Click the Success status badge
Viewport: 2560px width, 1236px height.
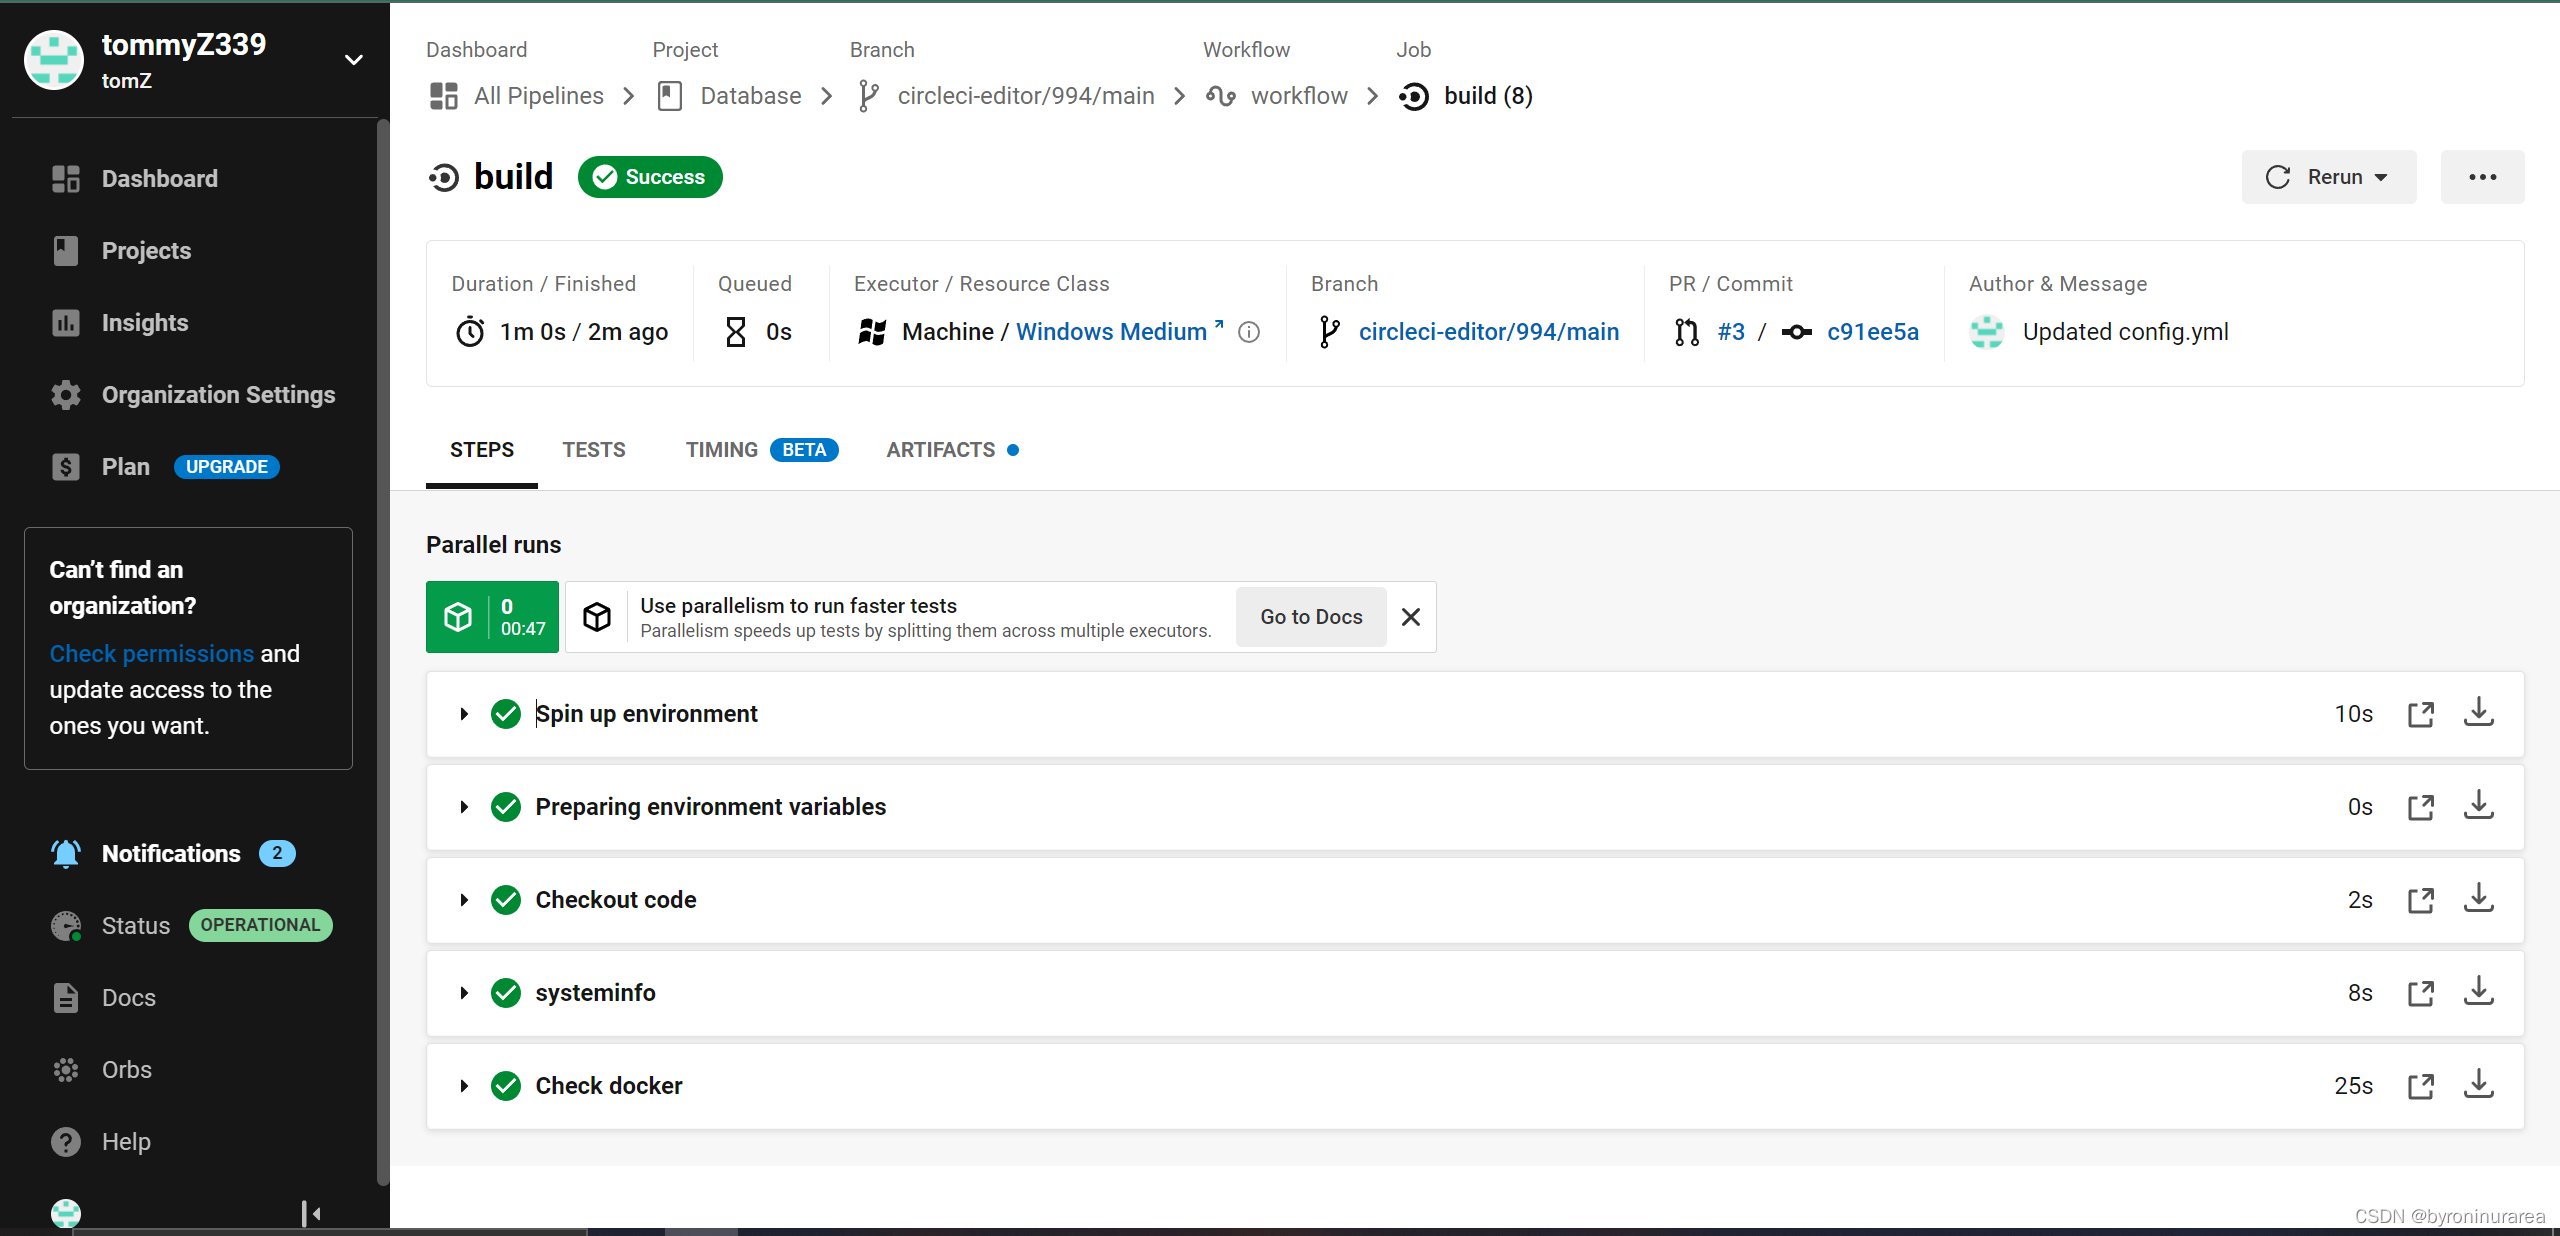click(650, 177)
